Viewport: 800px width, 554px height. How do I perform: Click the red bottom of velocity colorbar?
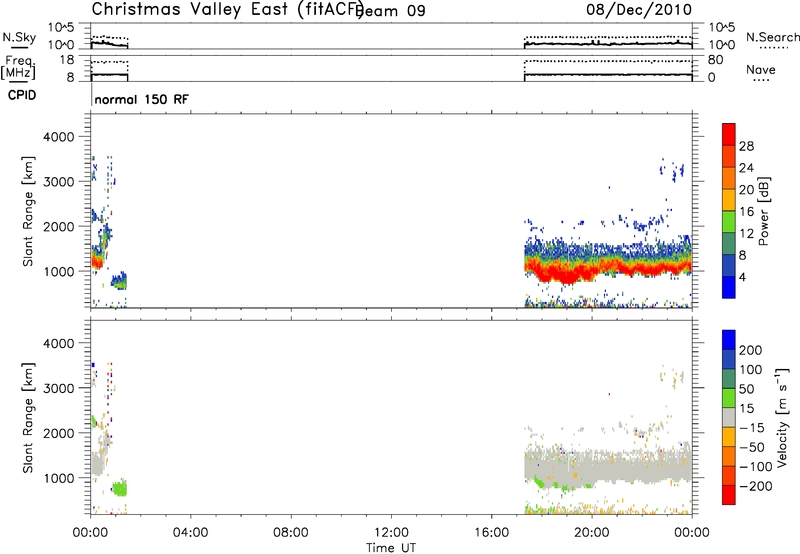point(729,495)
